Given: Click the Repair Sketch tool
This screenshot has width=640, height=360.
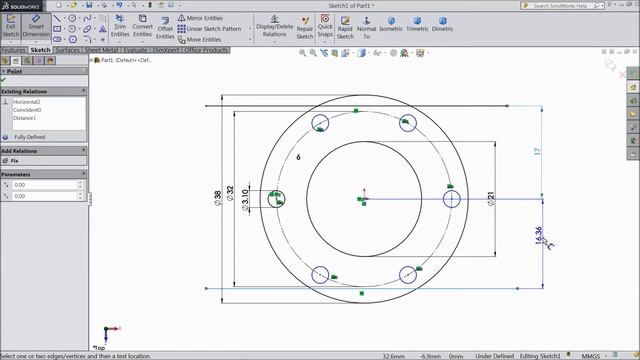Looking at the screenshot, I should click(304, 28).
